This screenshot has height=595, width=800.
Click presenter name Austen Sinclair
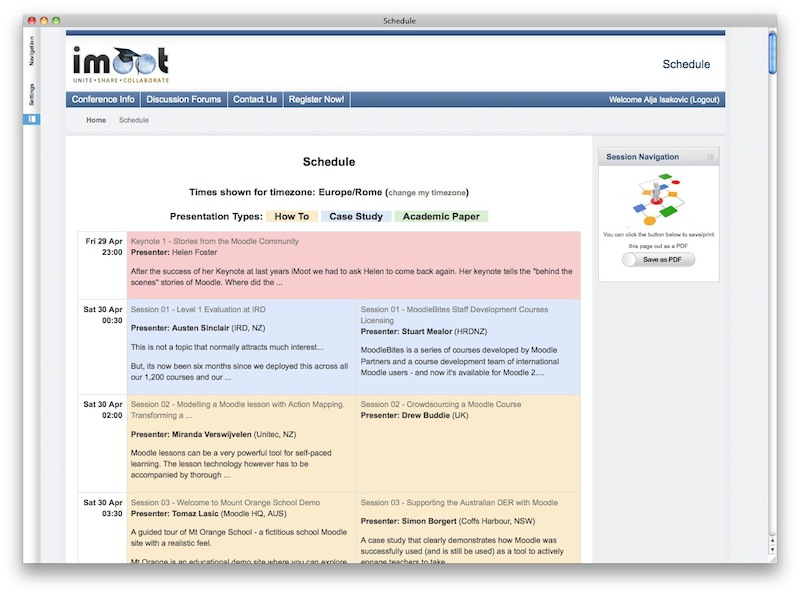click(x=201, y=328)
